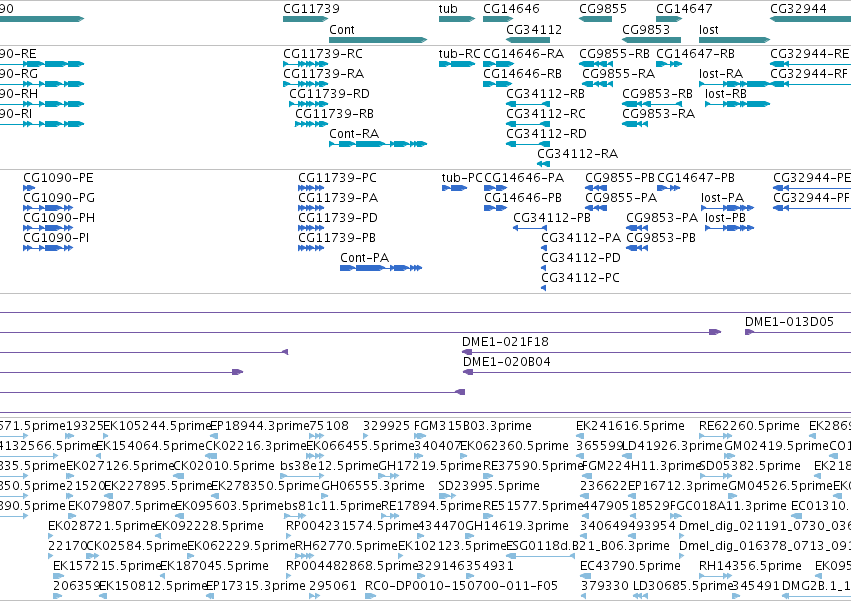Viewport: 851px width, 601px height.
Task: Click BAC clone DME1-021F18 label
Action: [x=505, y=342]
